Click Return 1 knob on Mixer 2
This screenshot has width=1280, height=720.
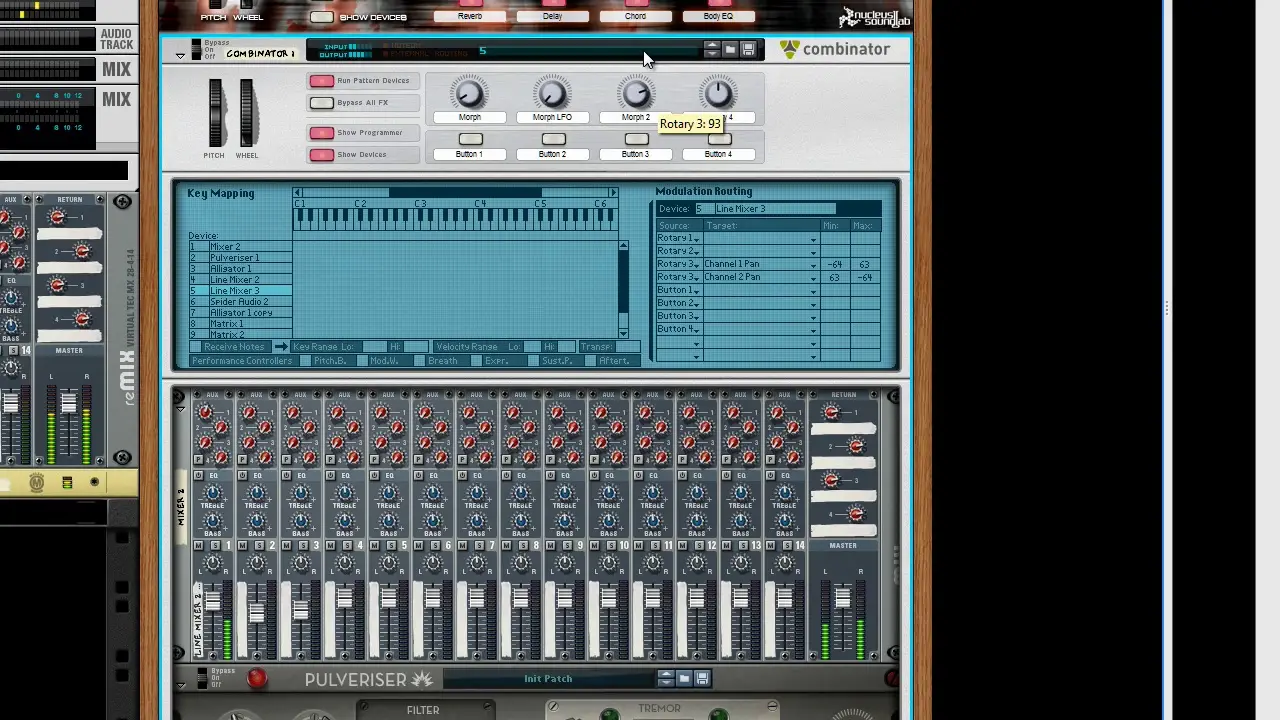[x=832, y=412]
